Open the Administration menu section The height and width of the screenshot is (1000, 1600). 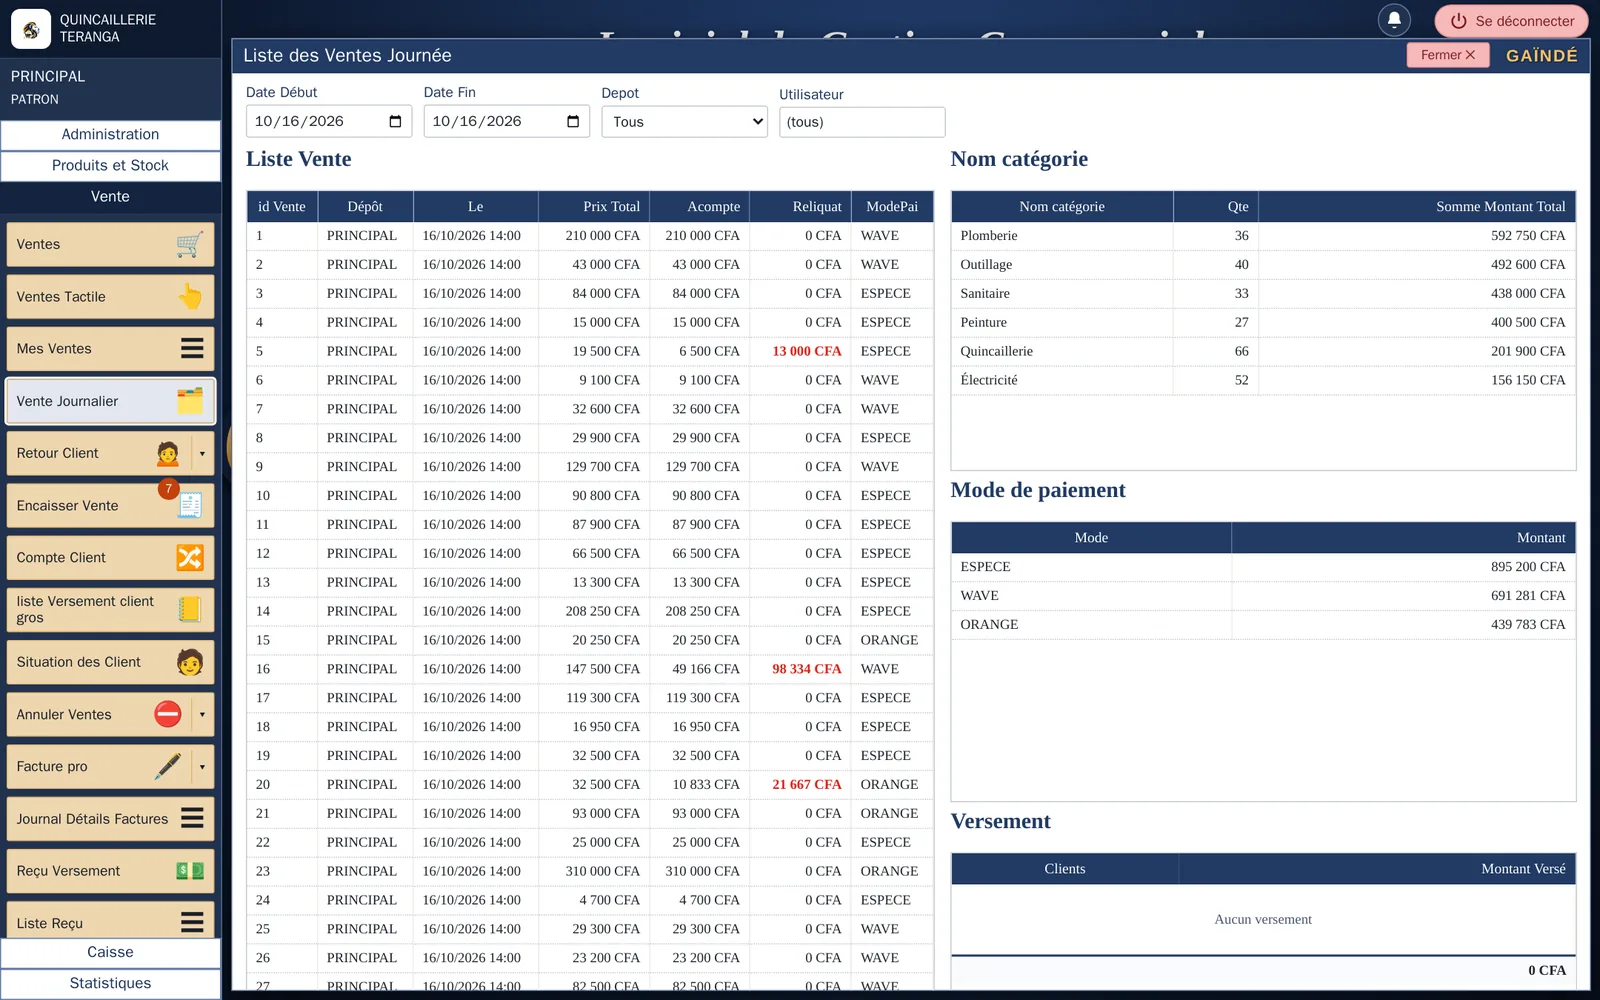[x=110, y=134]
